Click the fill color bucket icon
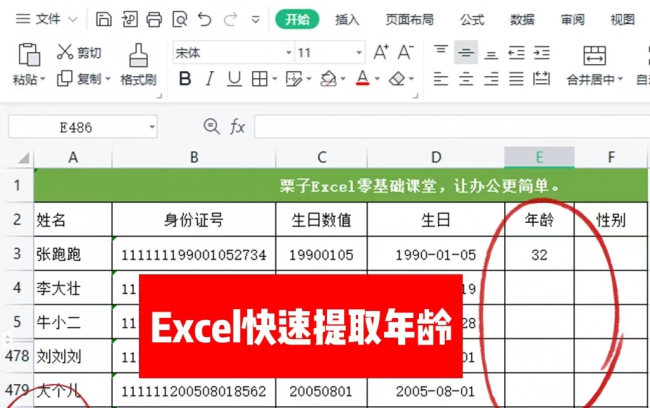 coord(328,78)
